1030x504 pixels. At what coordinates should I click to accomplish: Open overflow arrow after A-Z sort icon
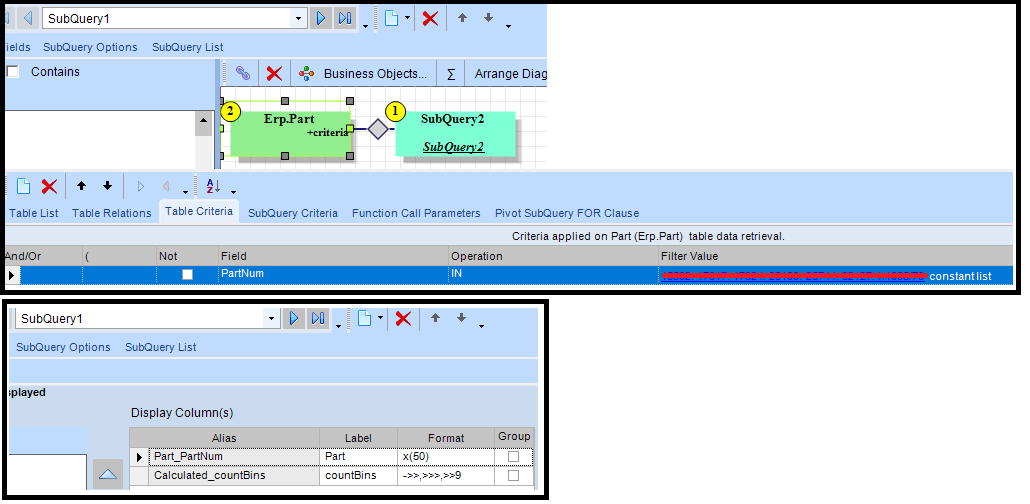233,193
